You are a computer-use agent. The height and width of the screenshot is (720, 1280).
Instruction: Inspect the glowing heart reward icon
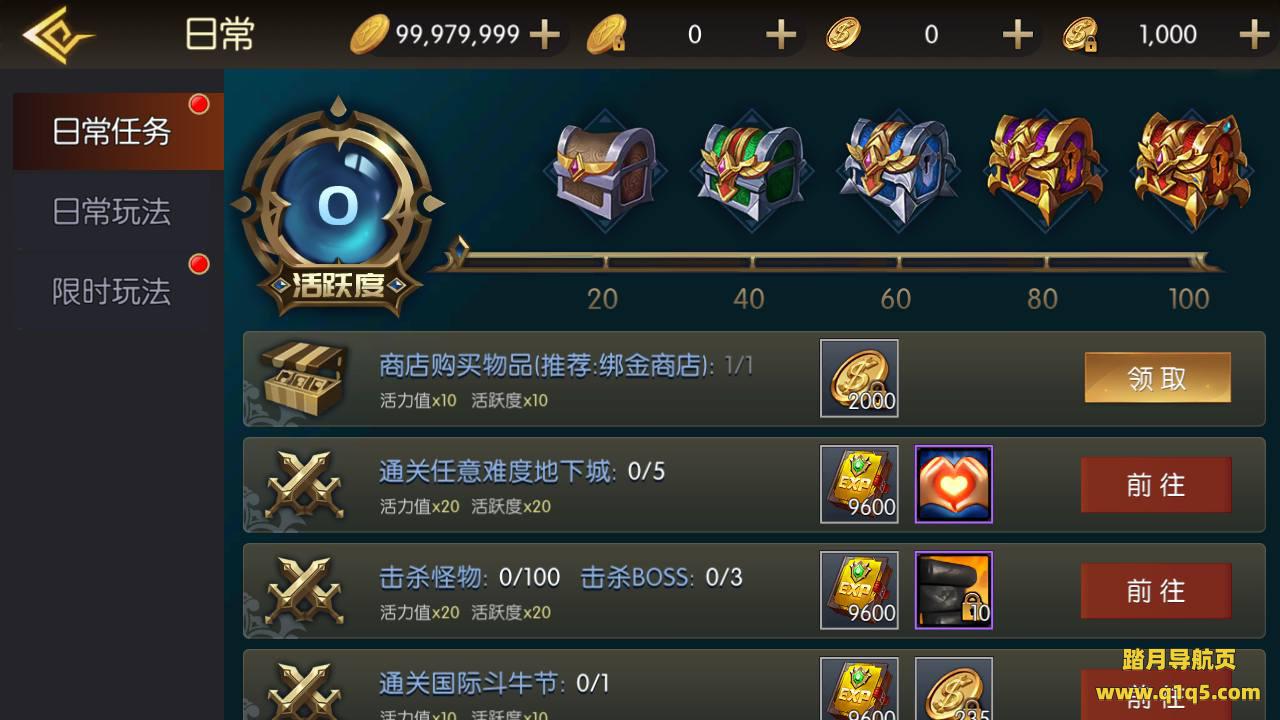[953, 484]
